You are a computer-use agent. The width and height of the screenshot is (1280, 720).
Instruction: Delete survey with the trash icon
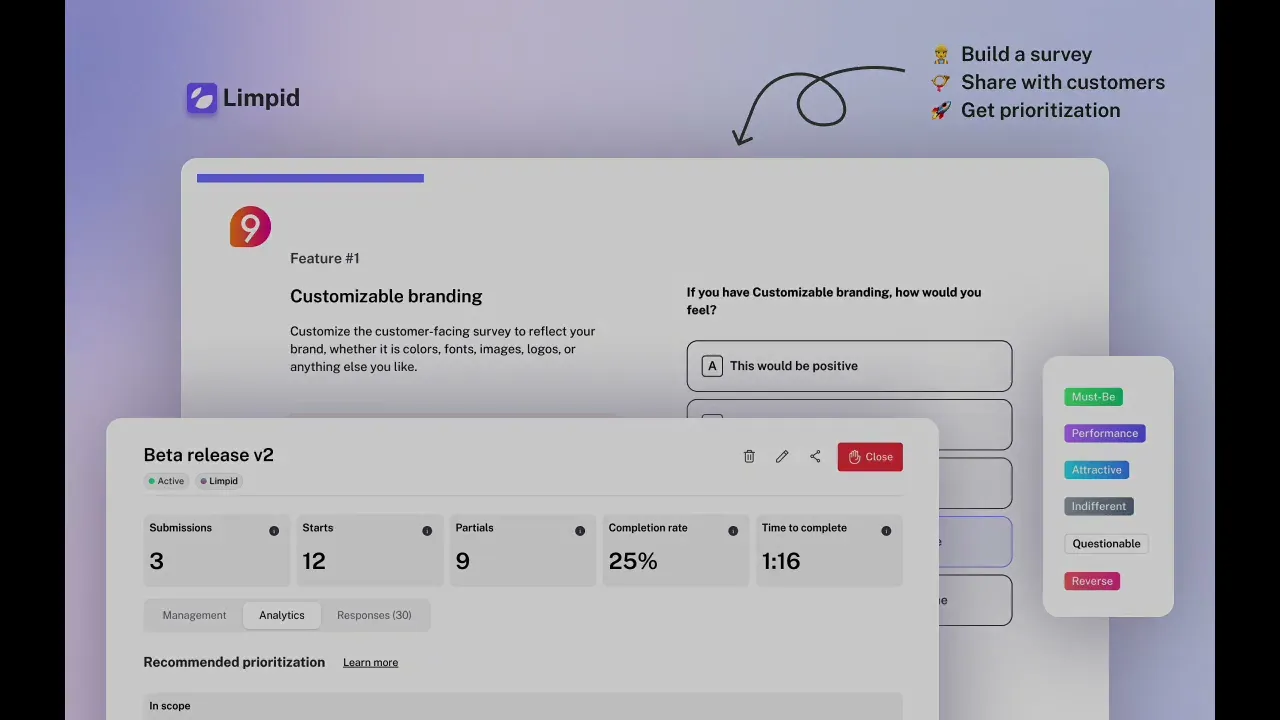coord(749,456)
